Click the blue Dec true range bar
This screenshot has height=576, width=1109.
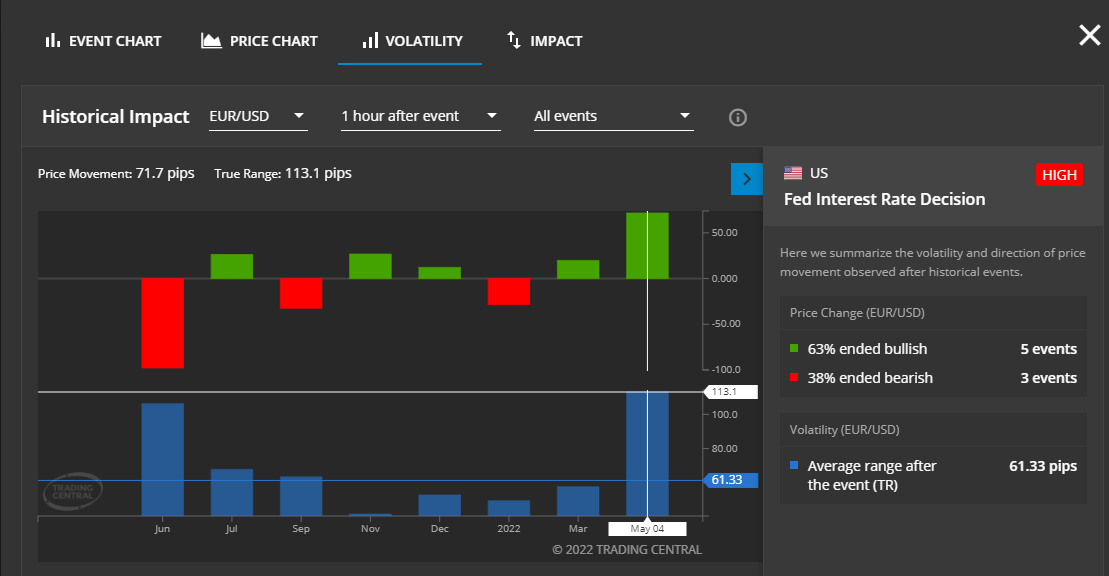click(x=439, y=505)
